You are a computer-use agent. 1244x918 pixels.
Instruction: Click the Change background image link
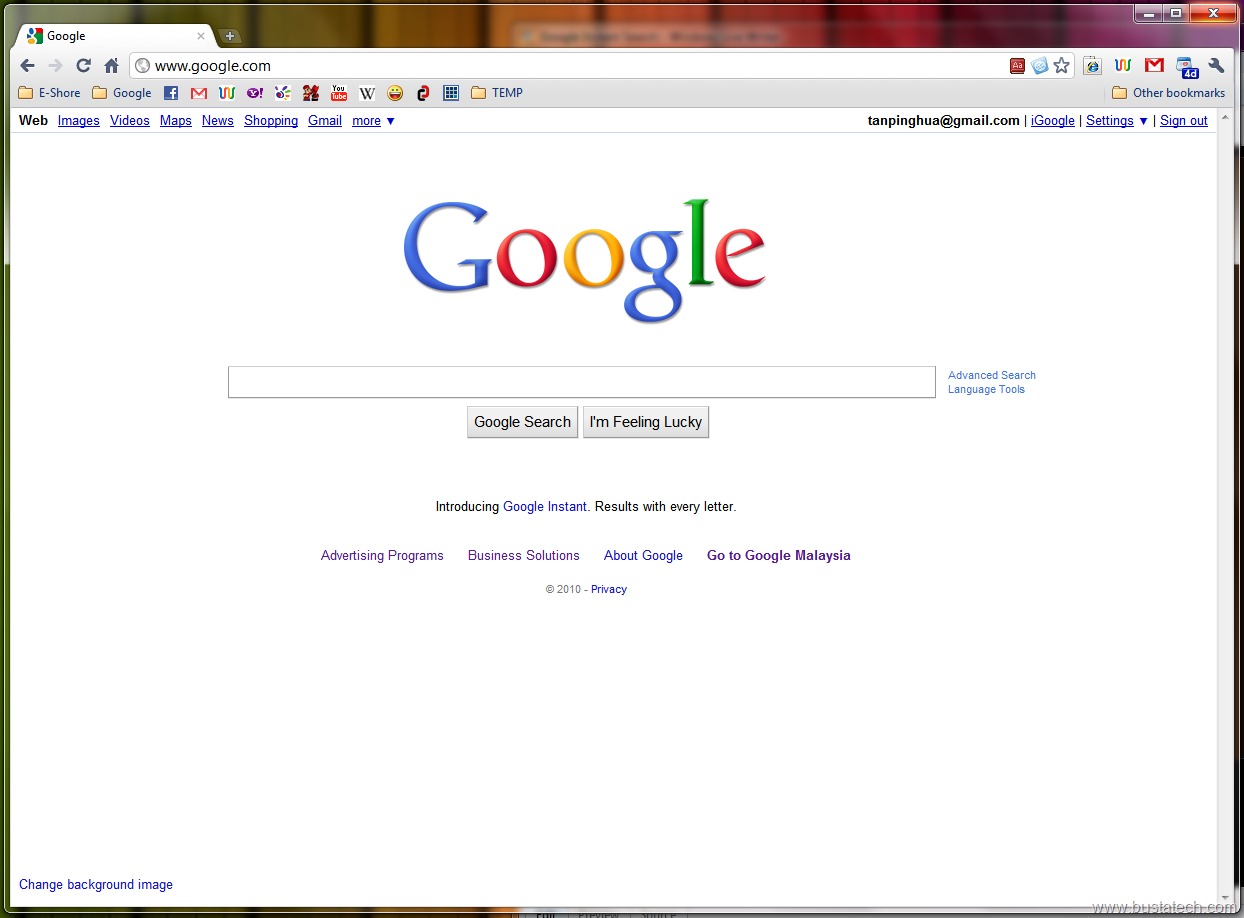point(96,885)
